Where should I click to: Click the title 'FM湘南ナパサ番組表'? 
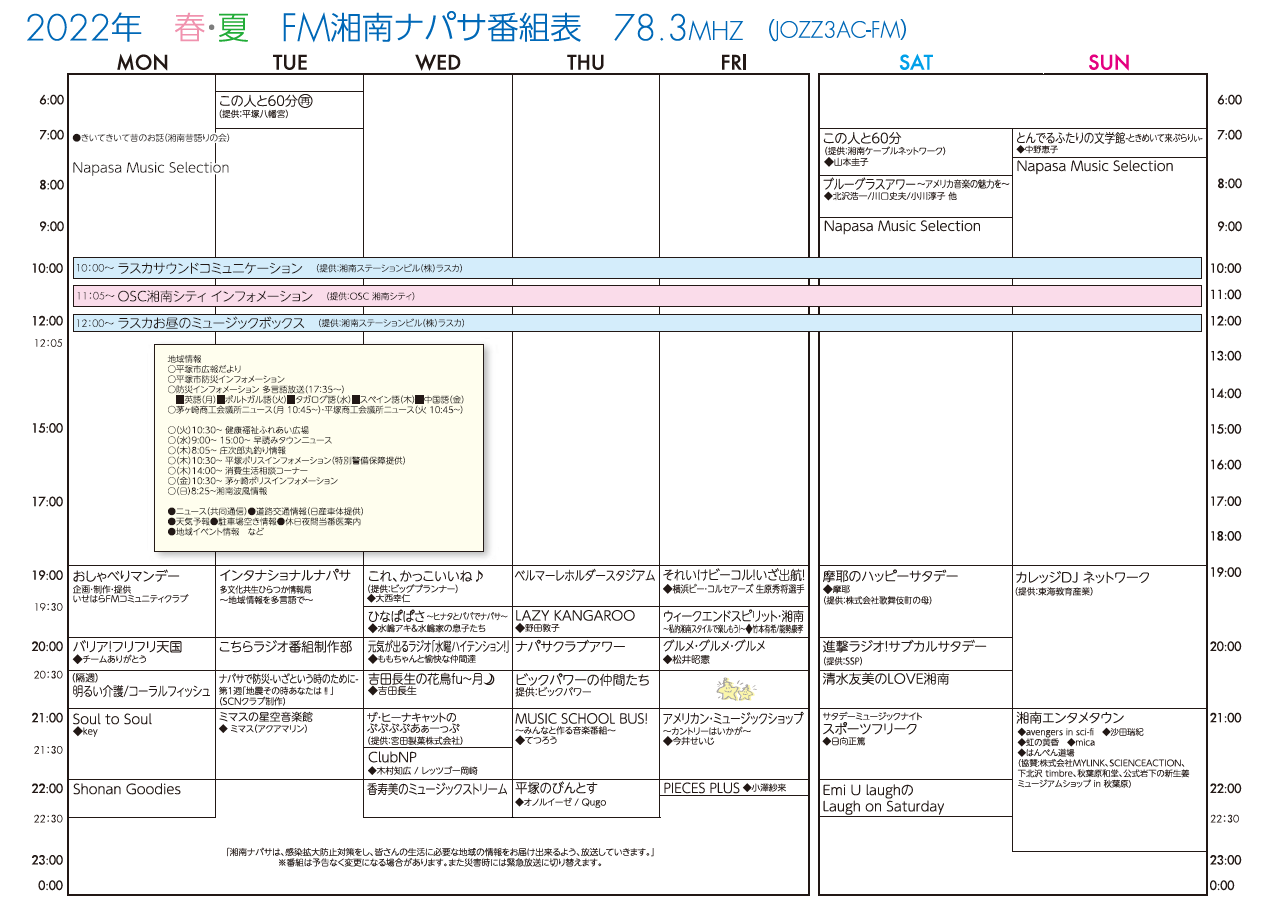point(432,28)
